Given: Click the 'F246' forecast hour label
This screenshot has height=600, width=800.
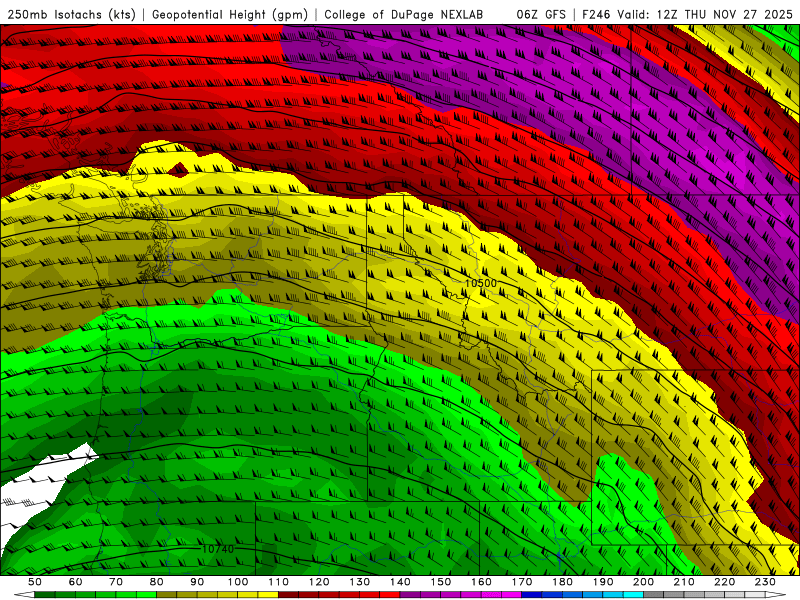Looking at the screenshot, I should coord(596,14).
